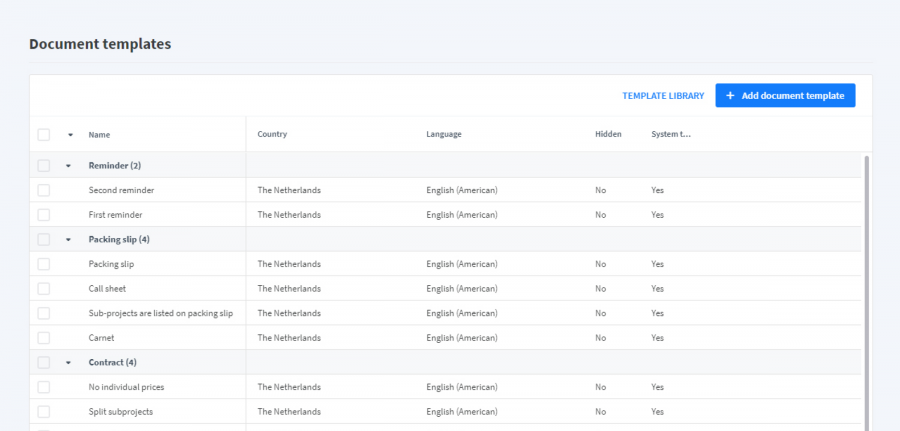Open the header dropdown arrow beside Name
This screenshot has width=900, height=431.
[70, 134]
